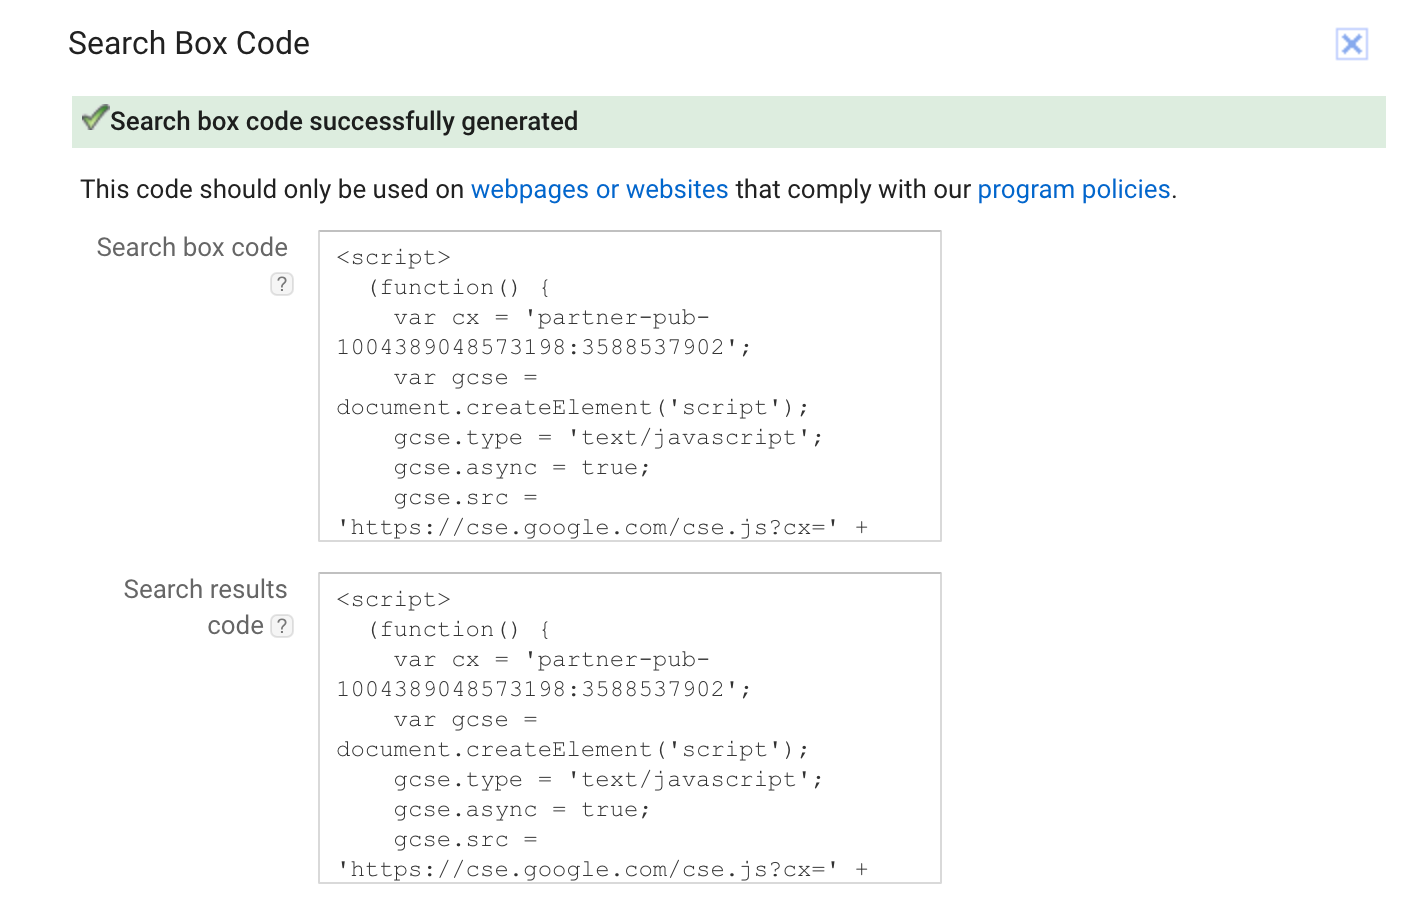
Task: Click partner-pub ID line in Search results code
Action: click(544, 689)
